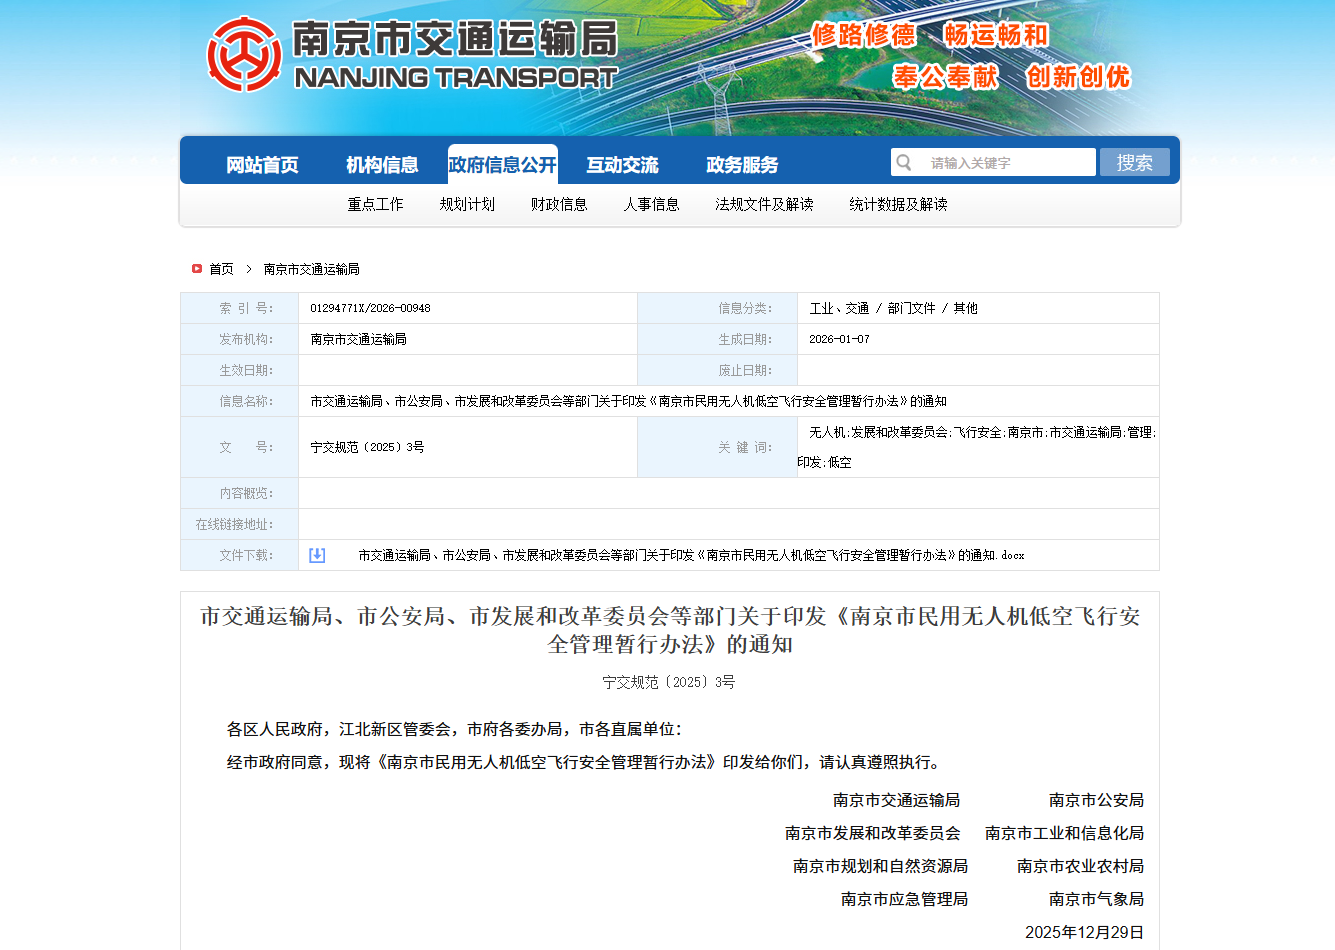Open 人事信息 submenu item

651,204
